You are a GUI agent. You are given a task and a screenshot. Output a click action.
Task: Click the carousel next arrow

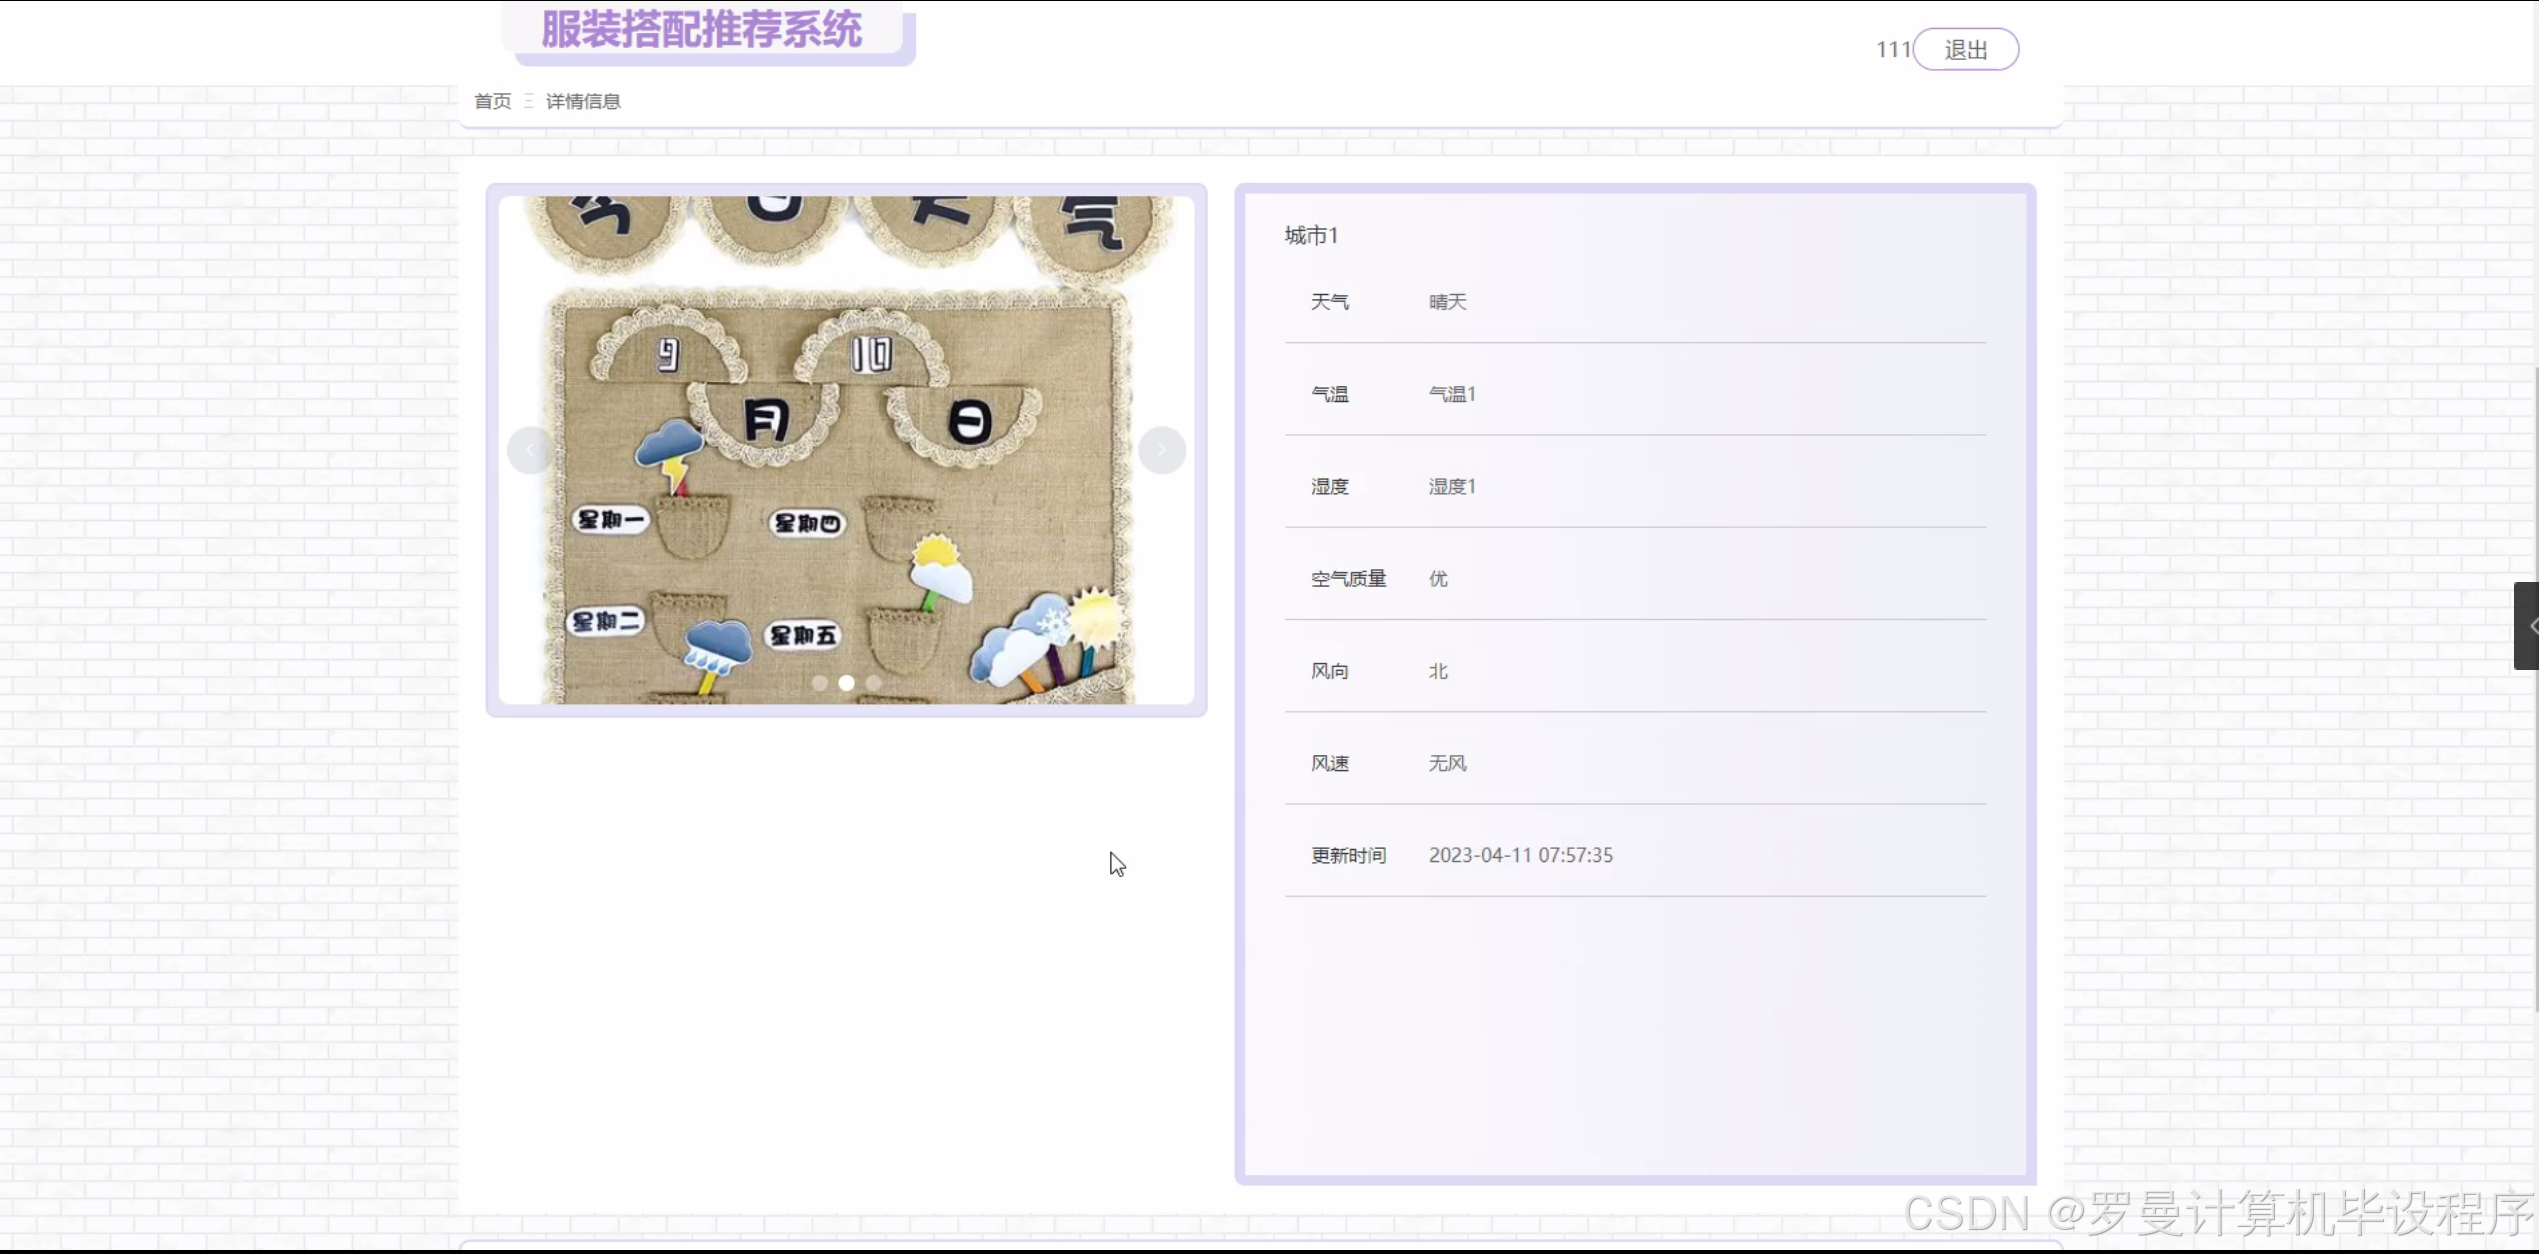[1161, 450]
